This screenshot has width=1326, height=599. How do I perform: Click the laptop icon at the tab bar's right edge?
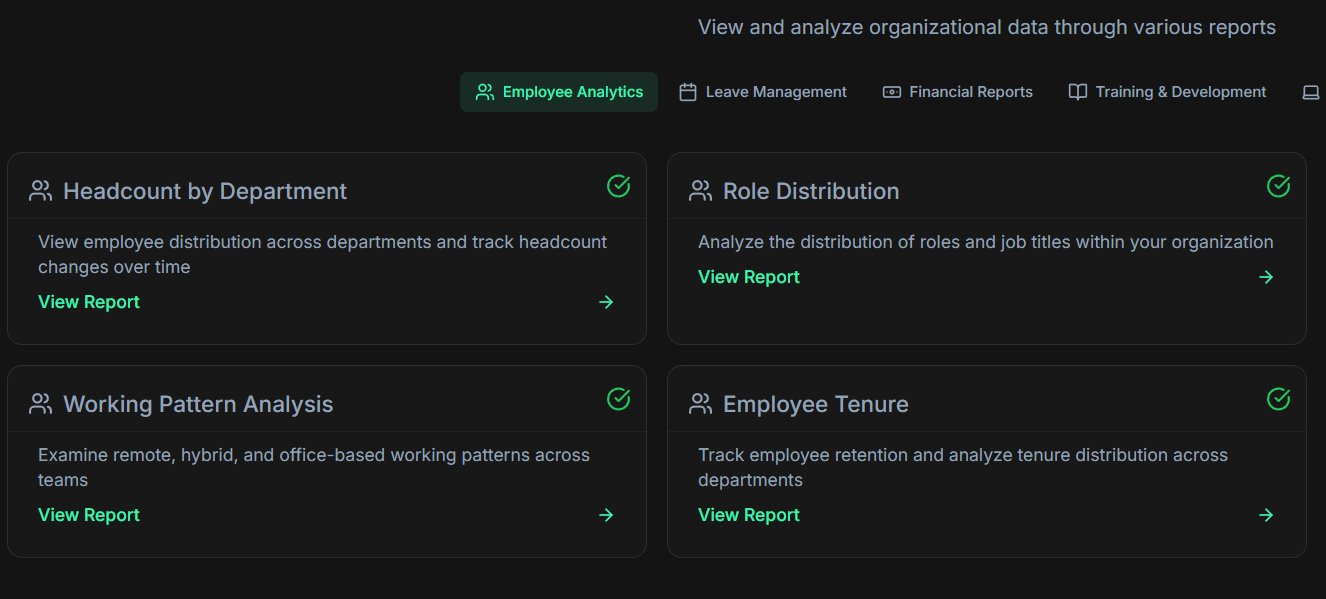(1311, 91)
